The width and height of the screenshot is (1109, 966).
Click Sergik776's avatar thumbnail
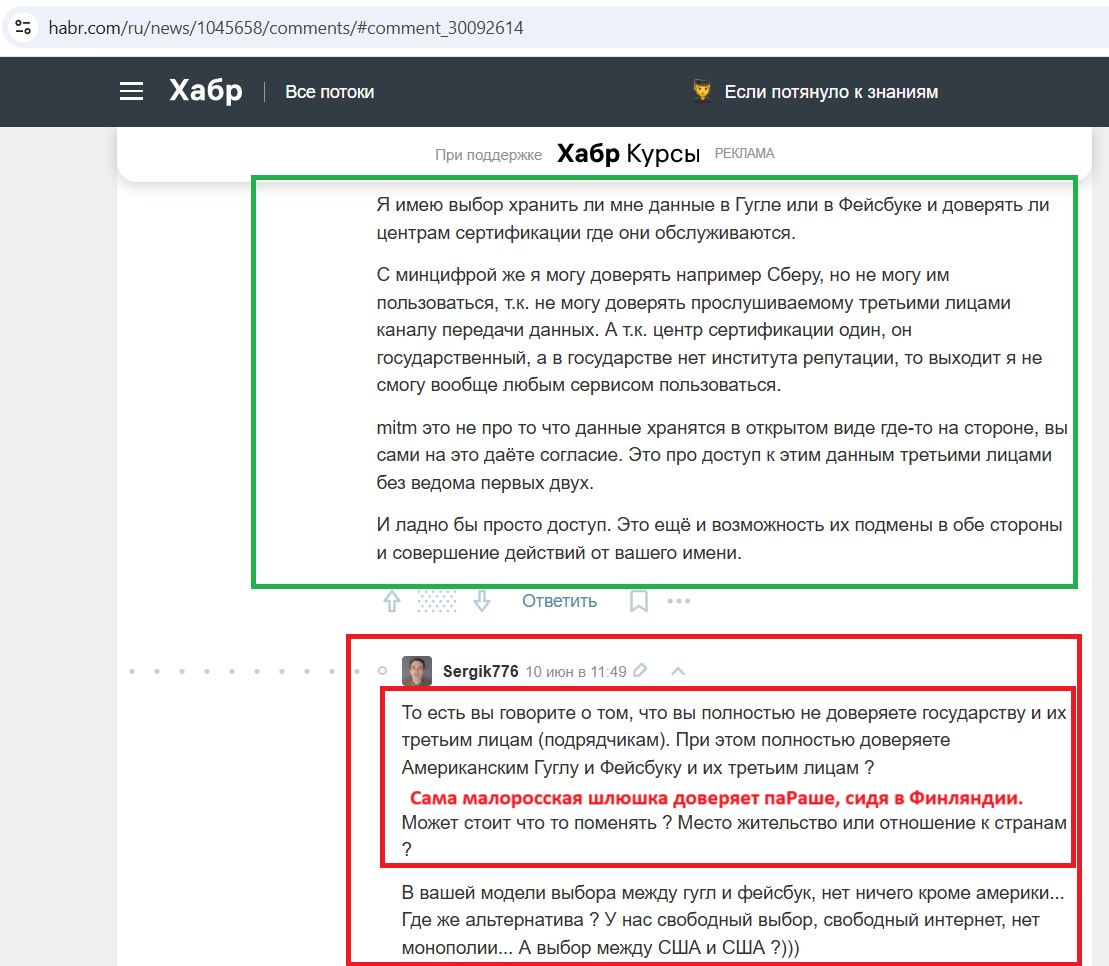(417, 670)
